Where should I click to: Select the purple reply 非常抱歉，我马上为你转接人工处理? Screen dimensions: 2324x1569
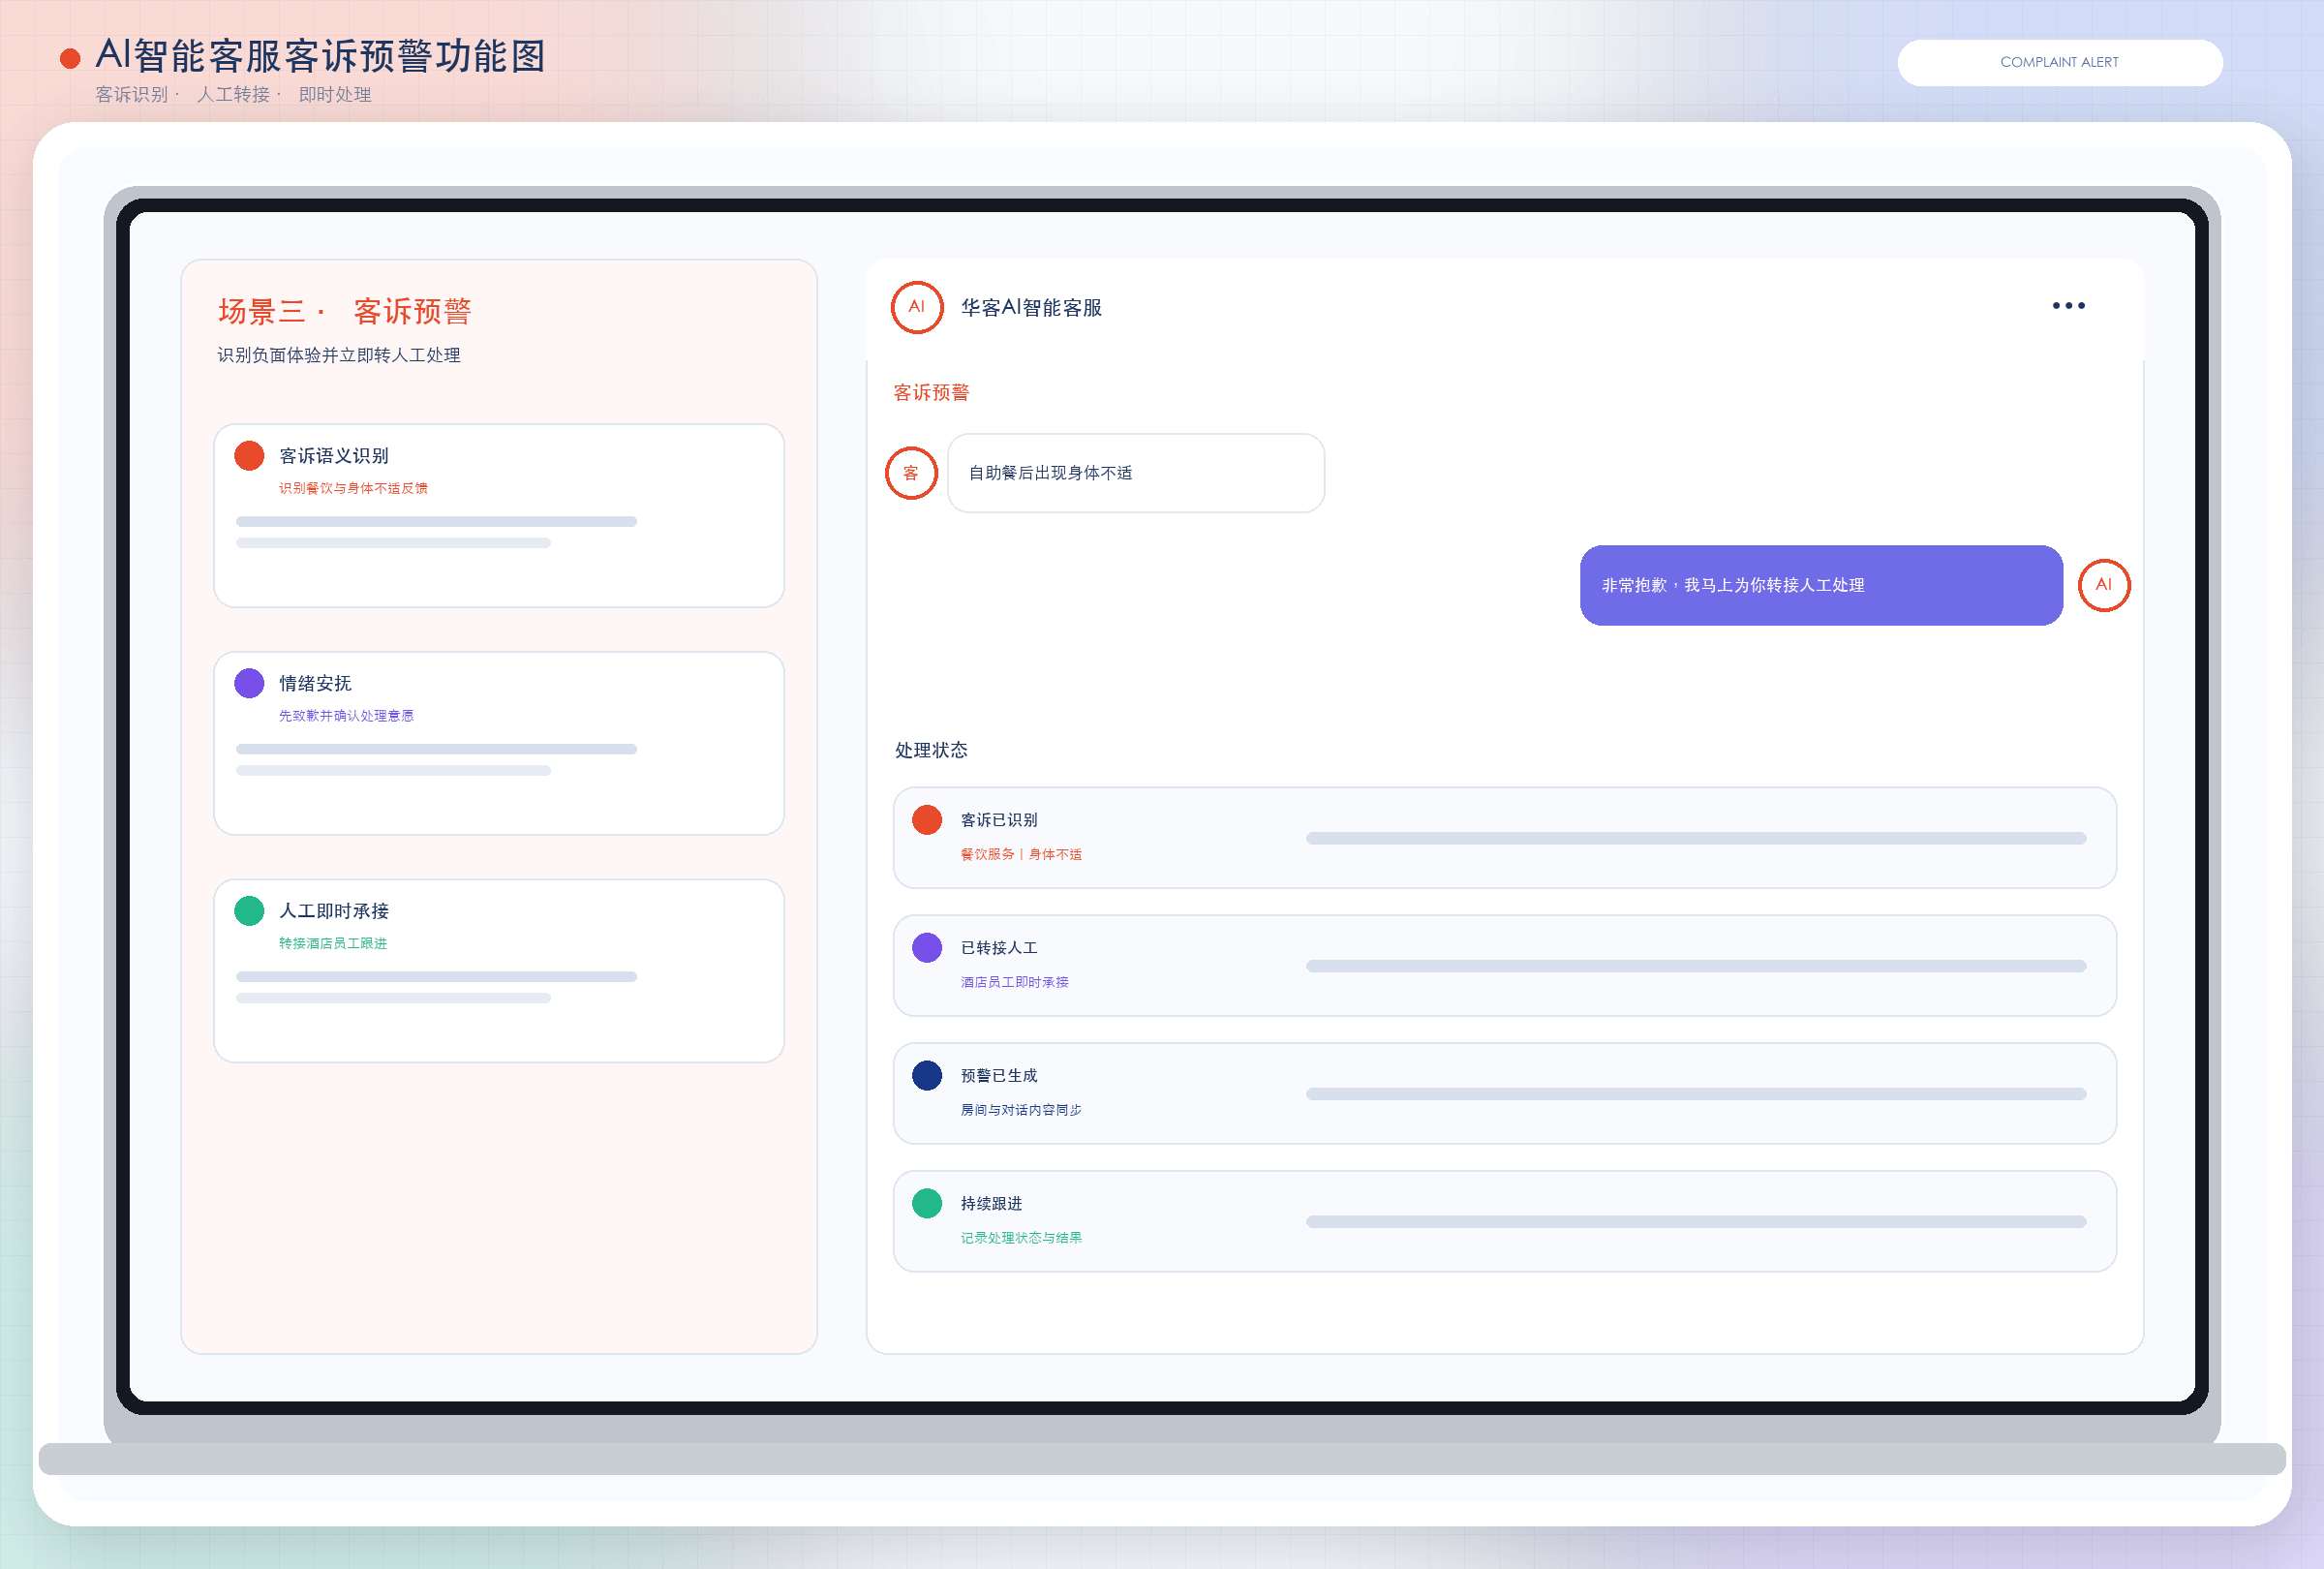[1820, 585]
